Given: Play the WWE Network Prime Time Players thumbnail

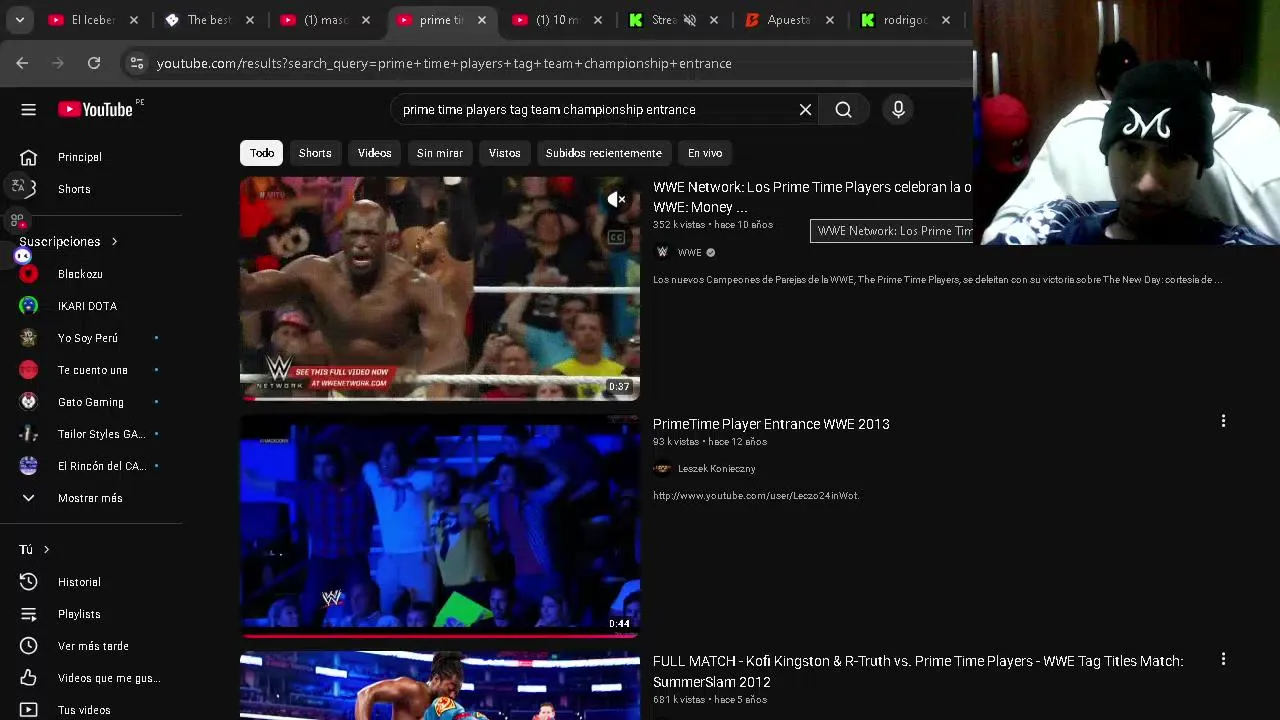Looking at the screenshot, I should tap(440, 289).
